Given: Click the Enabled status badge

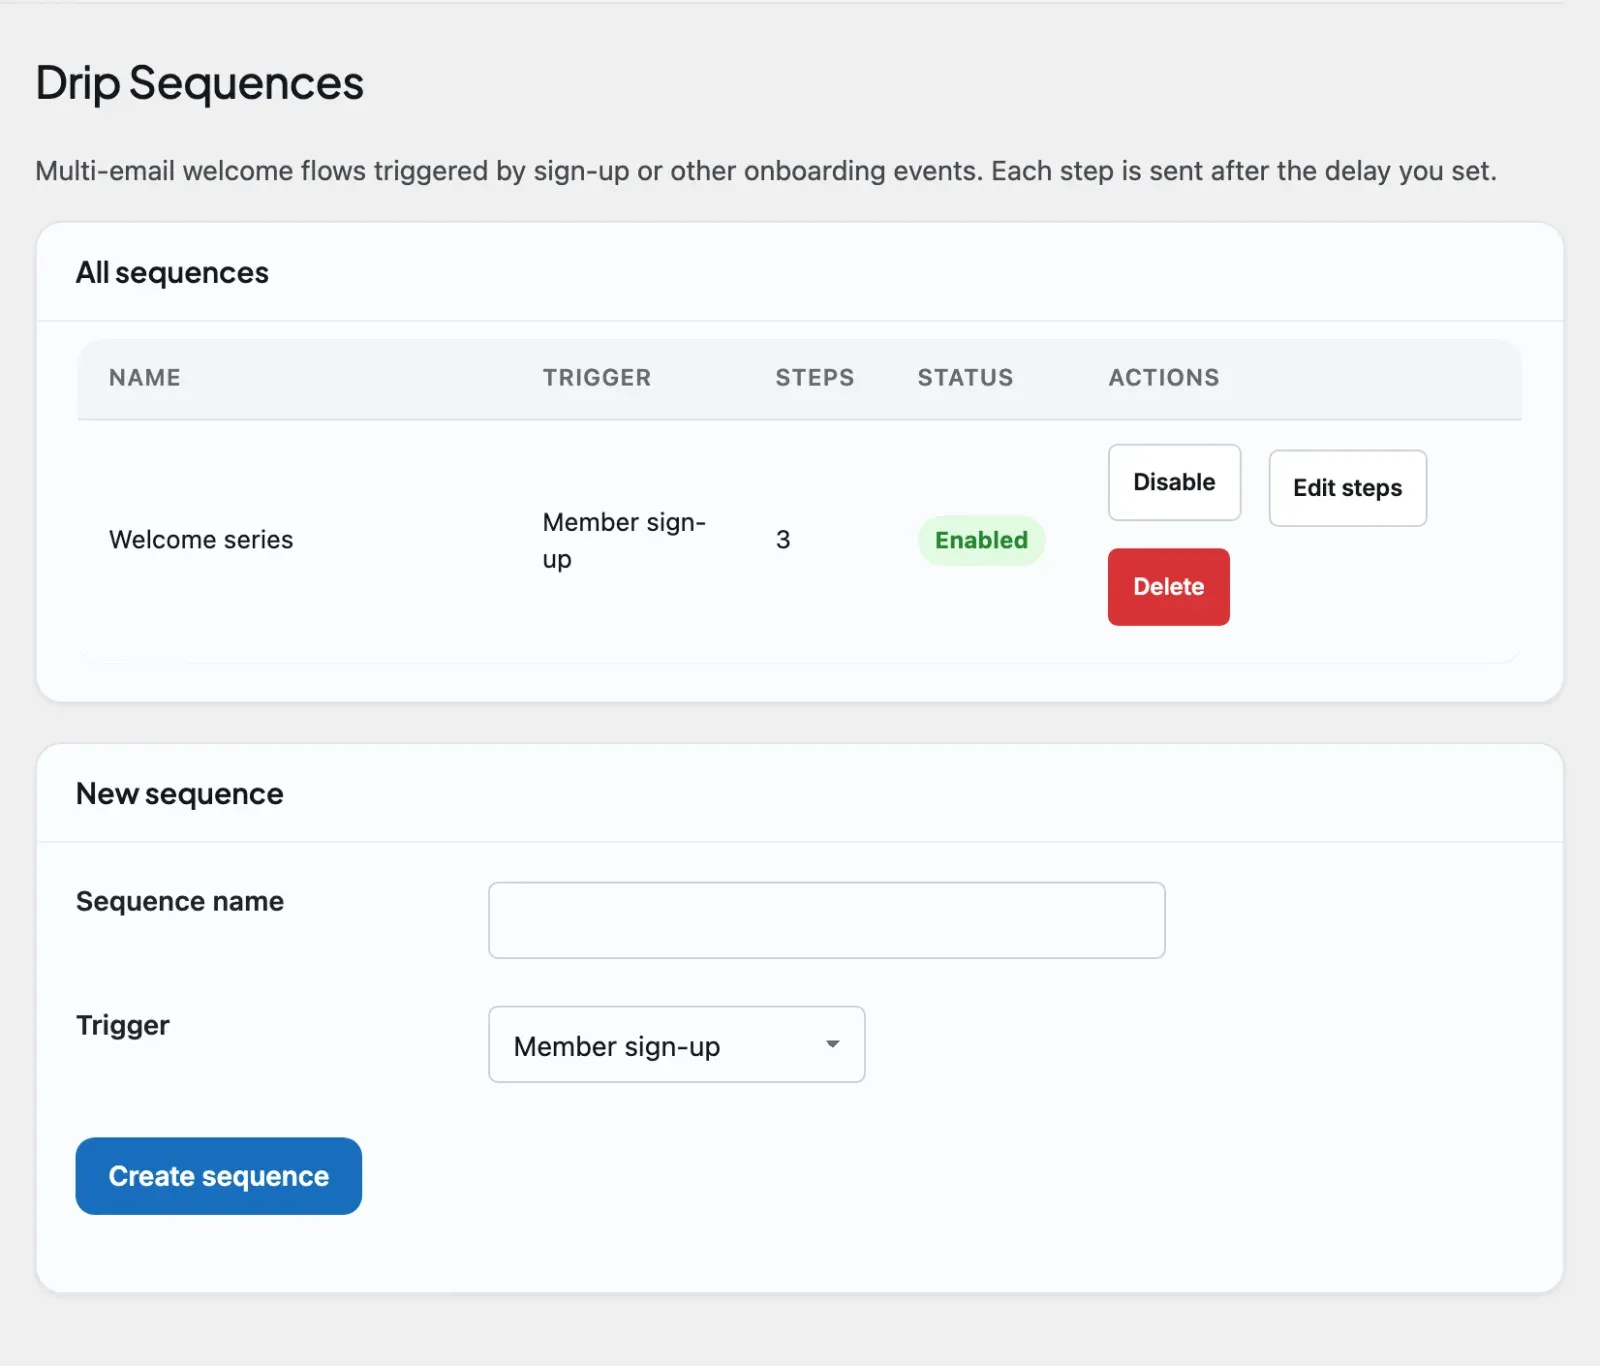Looking at the screenshot, I should point(981,540).
